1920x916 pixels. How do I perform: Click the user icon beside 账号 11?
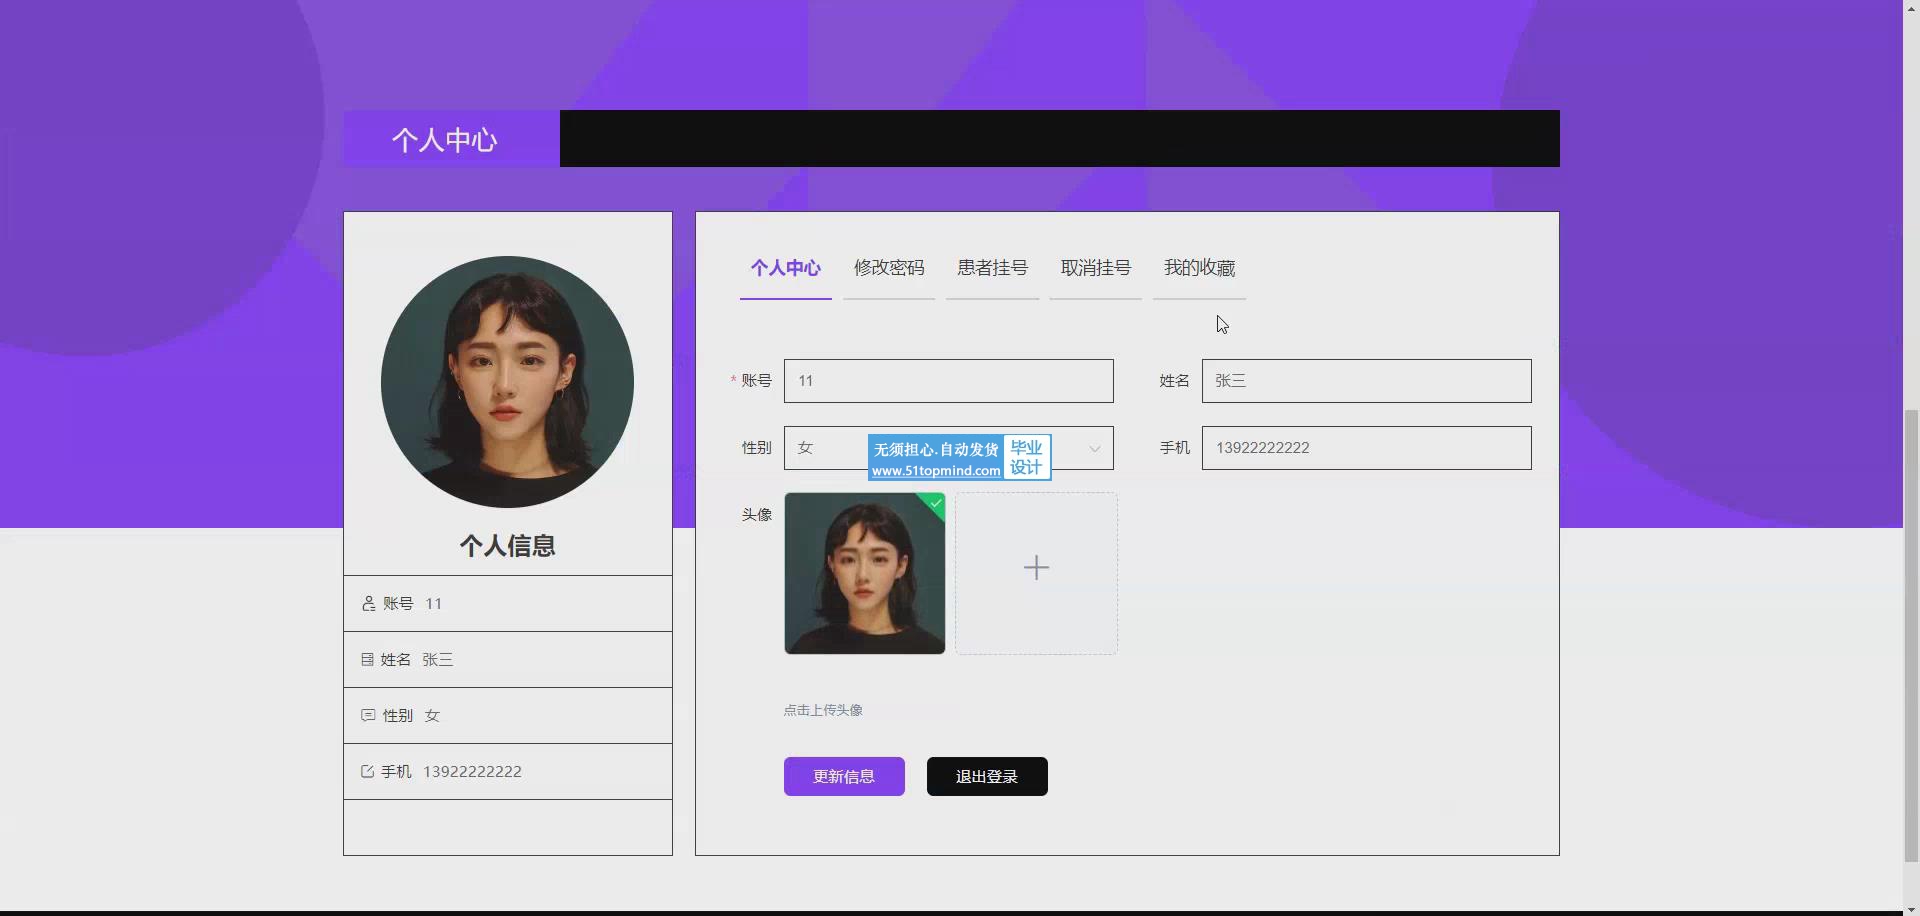368,603
